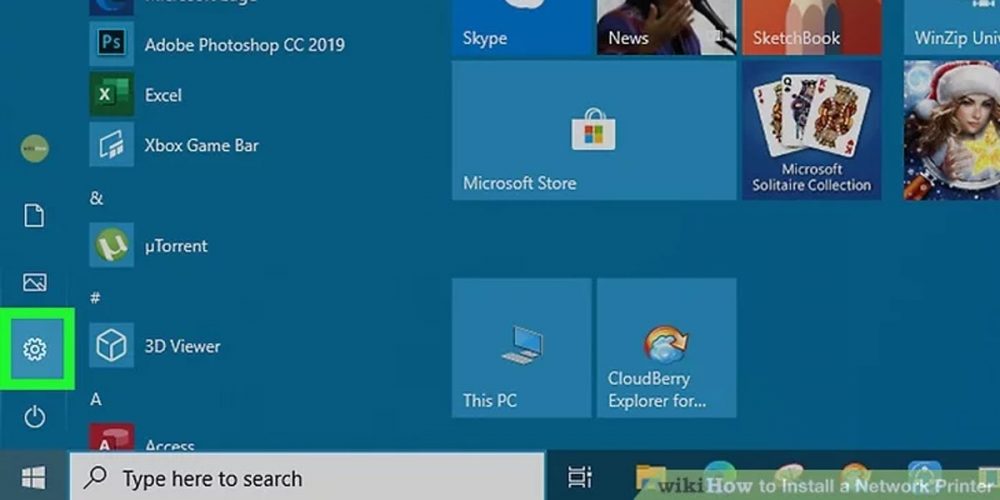Screen dimensions: 1000x500
Task: Launch Adobe Photoshop CC 2019
Action: [x=243, y=45]
